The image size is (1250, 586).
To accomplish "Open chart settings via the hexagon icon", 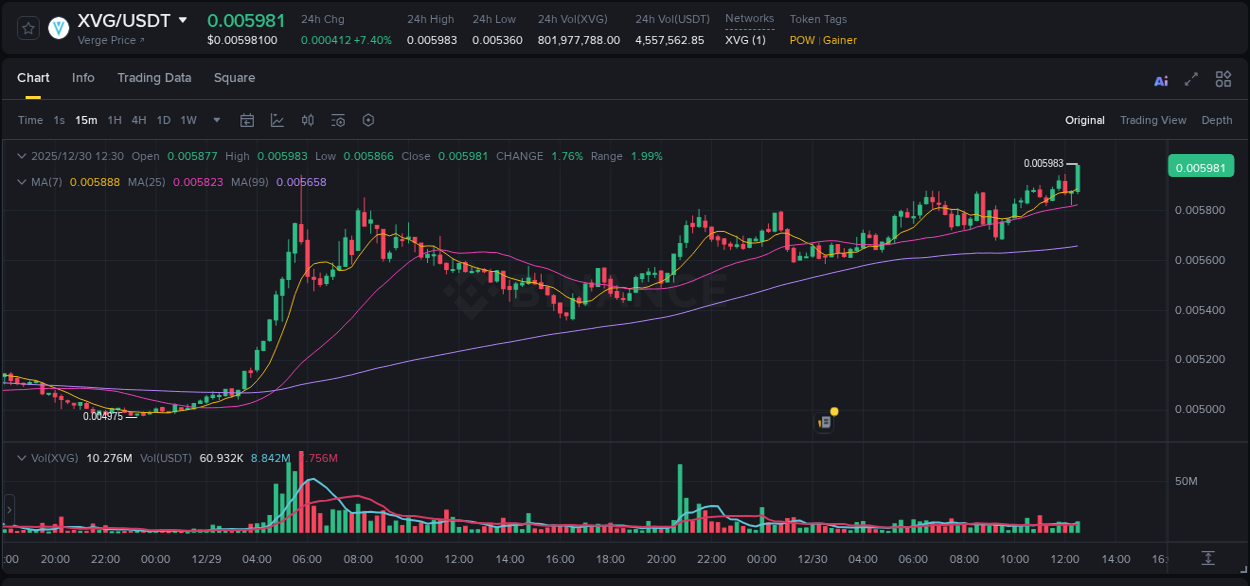I will point(368,120).
